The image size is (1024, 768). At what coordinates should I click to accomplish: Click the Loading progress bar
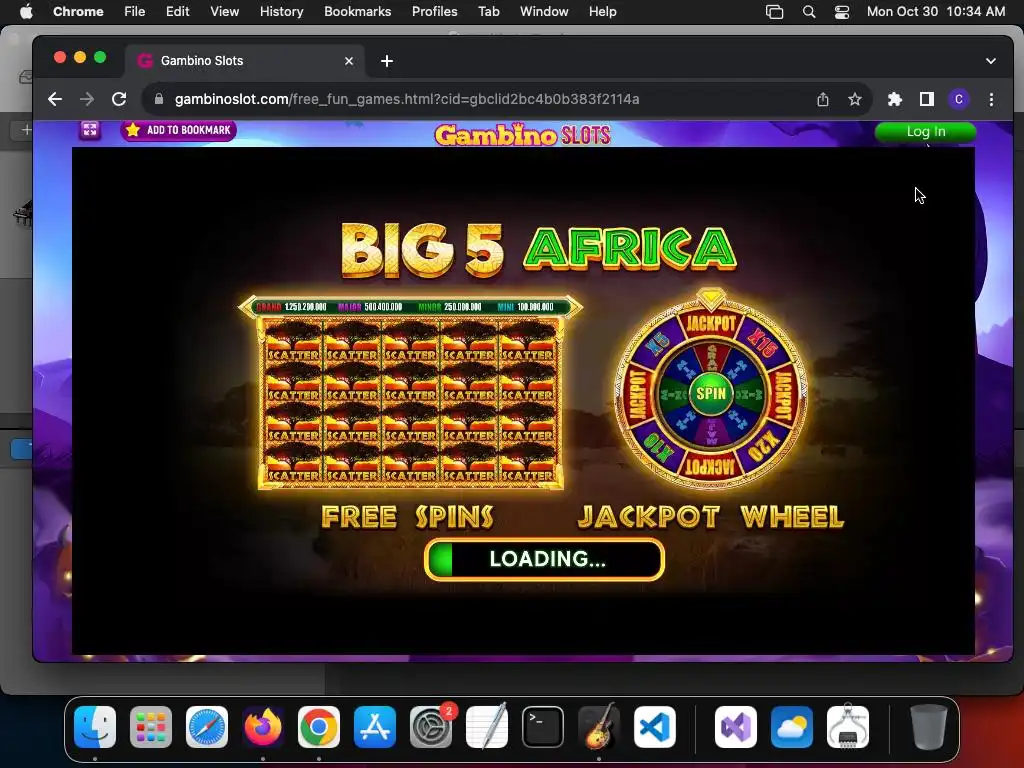pos(544,559)
